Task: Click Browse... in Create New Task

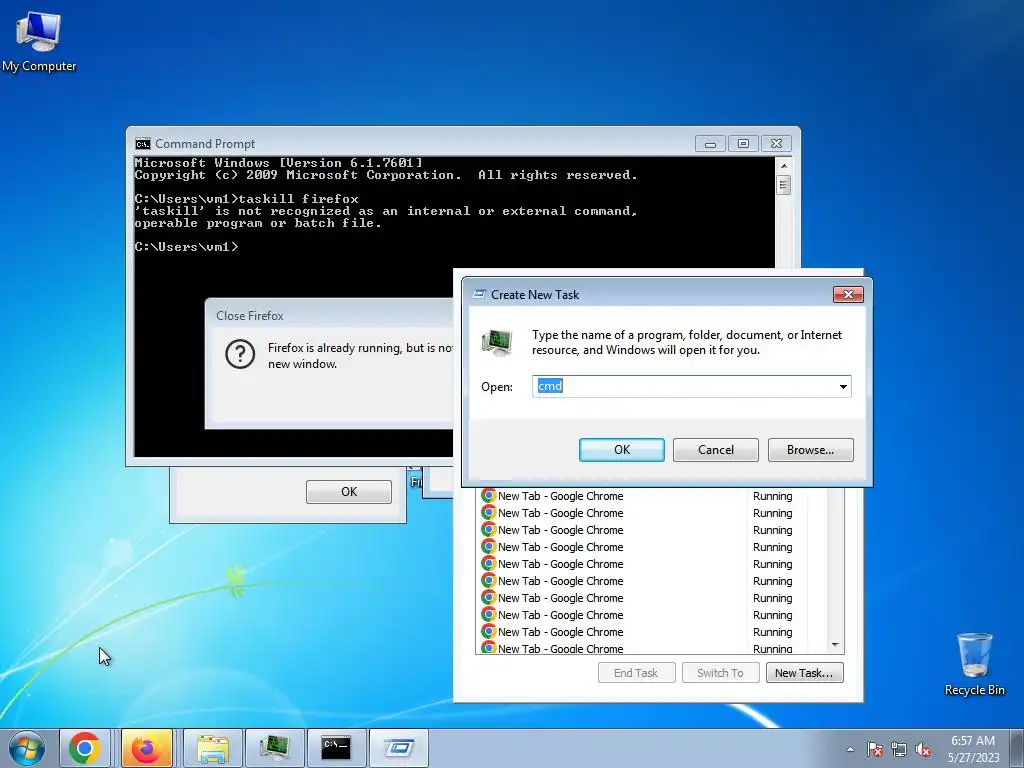Action: 810,450
